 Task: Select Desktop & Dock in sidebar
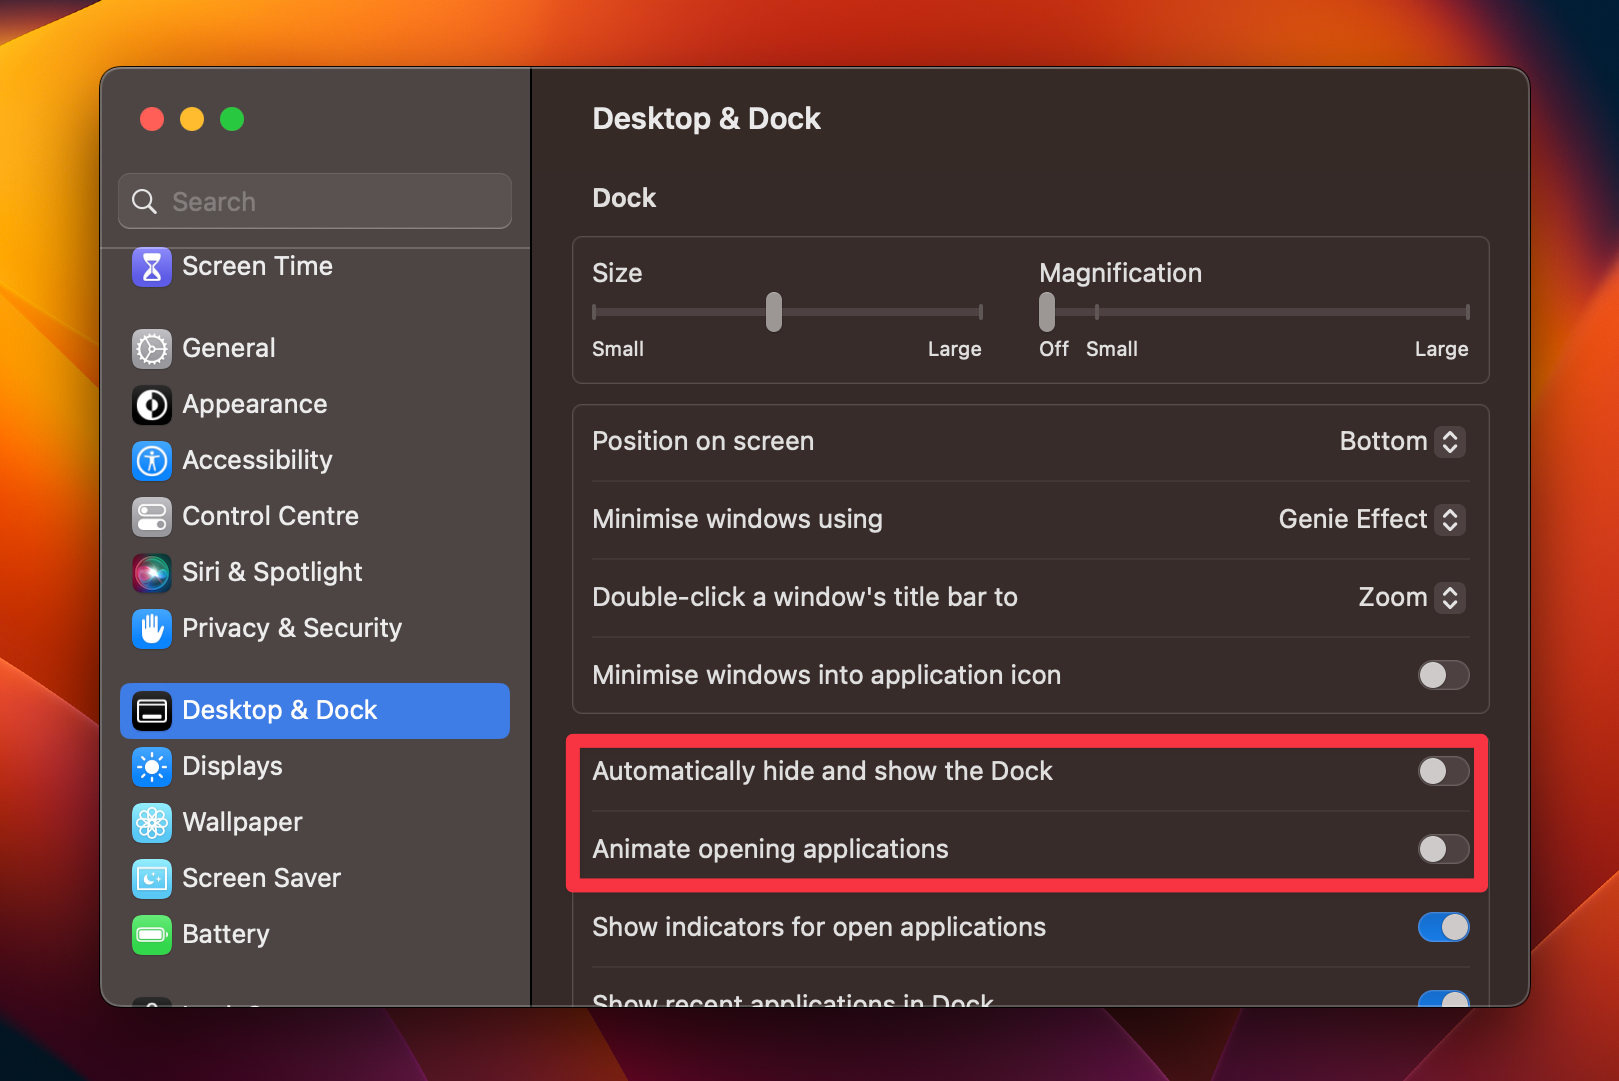click(x=152, y=710)
